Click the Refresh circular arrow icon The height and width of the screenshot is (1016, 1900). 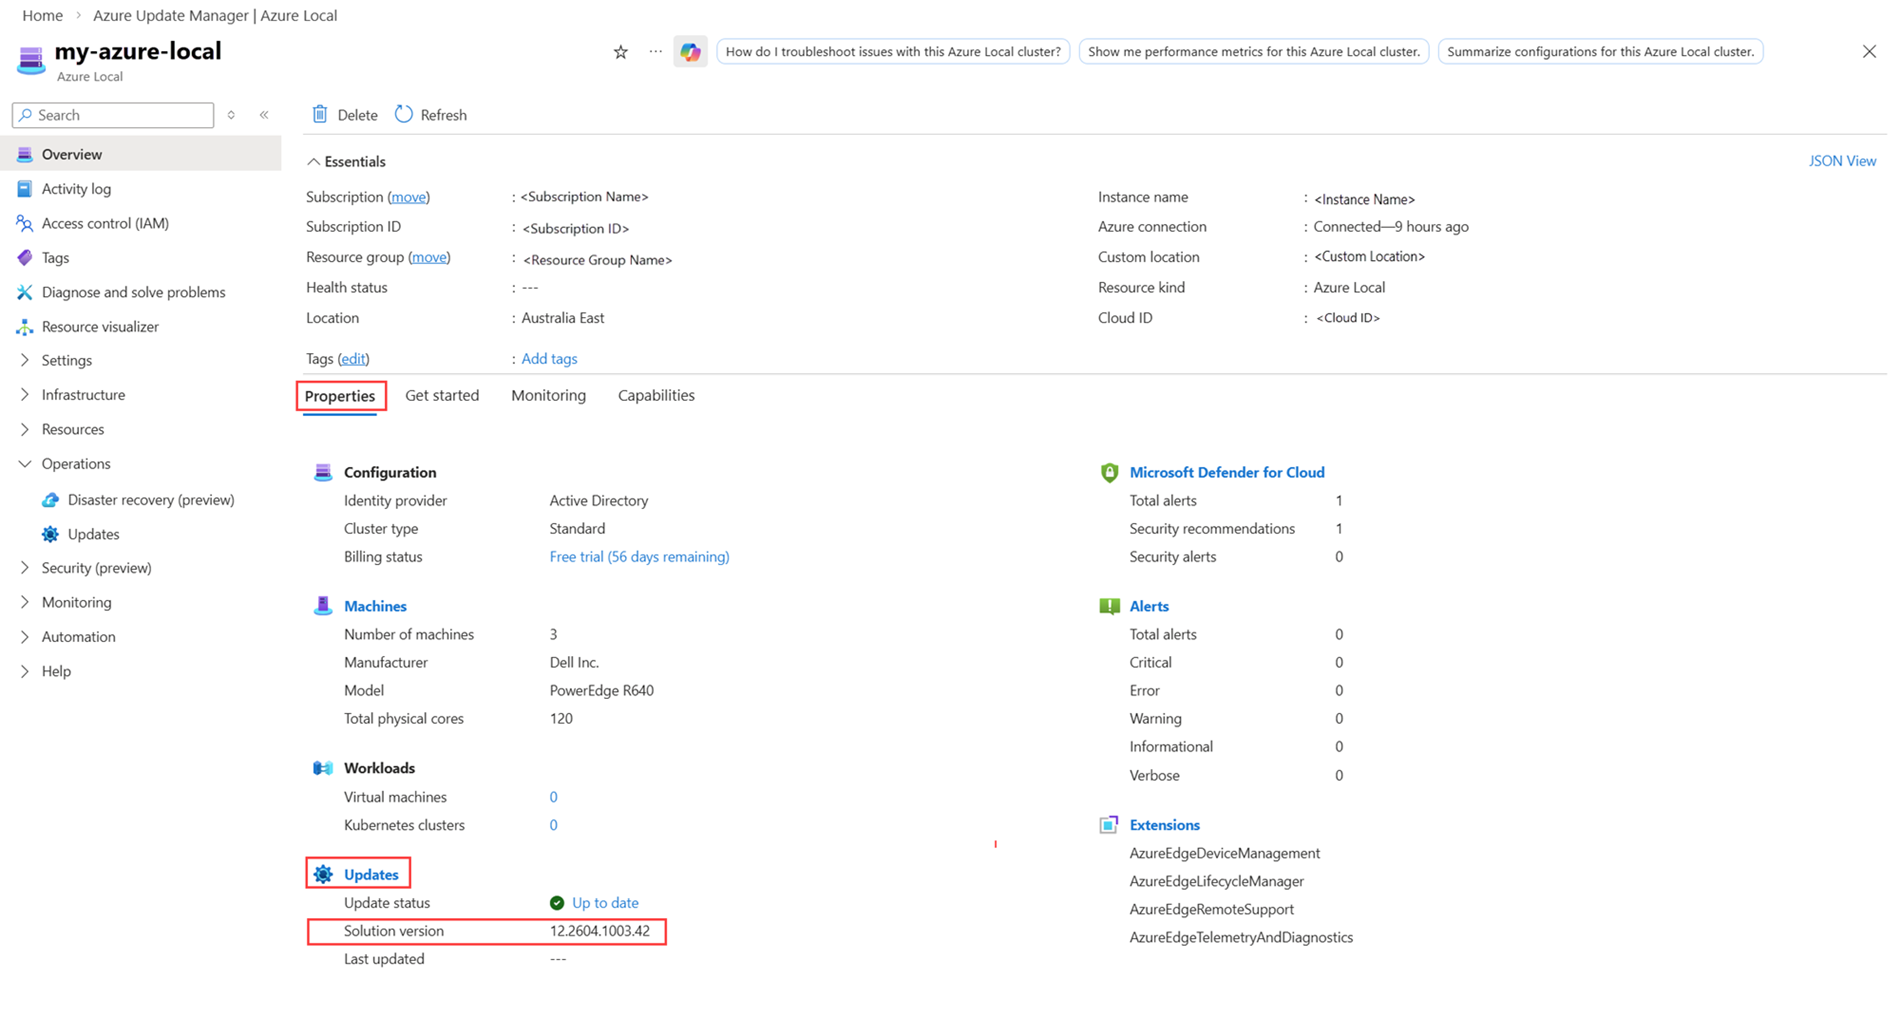[x=404, y=114]
